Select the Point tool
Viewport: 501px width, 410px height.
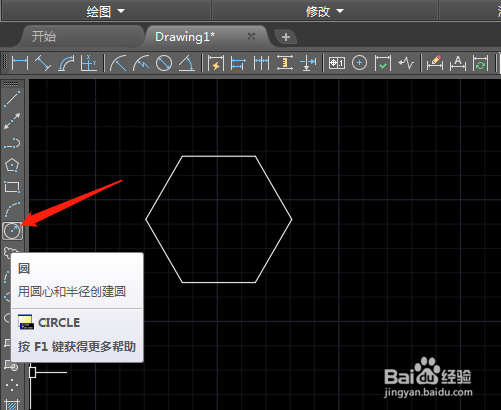[12, 385]
